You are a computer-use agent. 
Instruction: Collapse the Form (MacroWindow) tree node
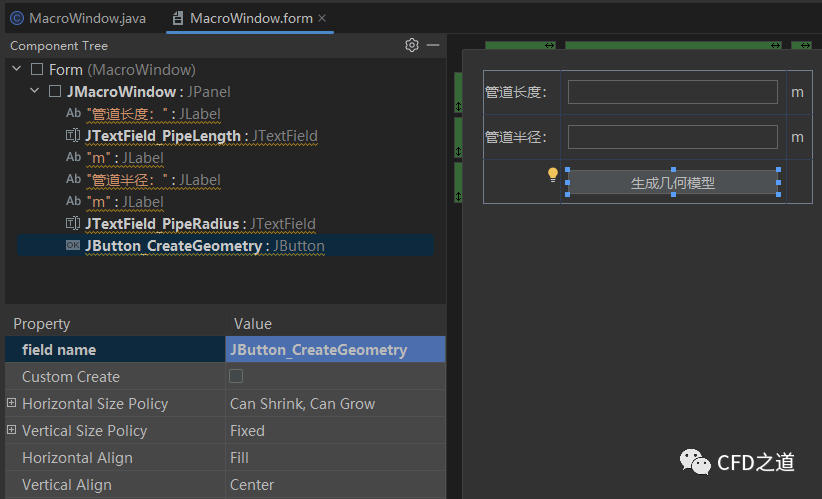coord(17,69)
